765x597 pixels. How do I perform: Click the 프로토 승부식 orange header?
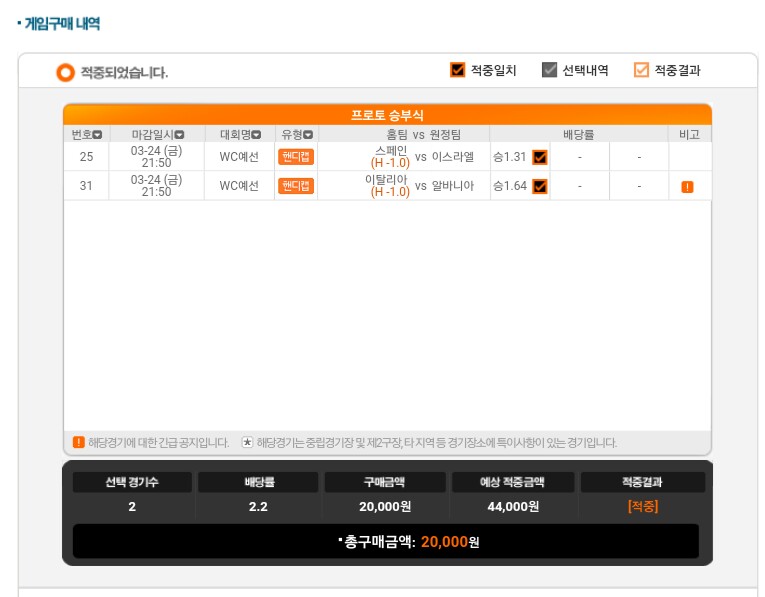click(387, 115)
